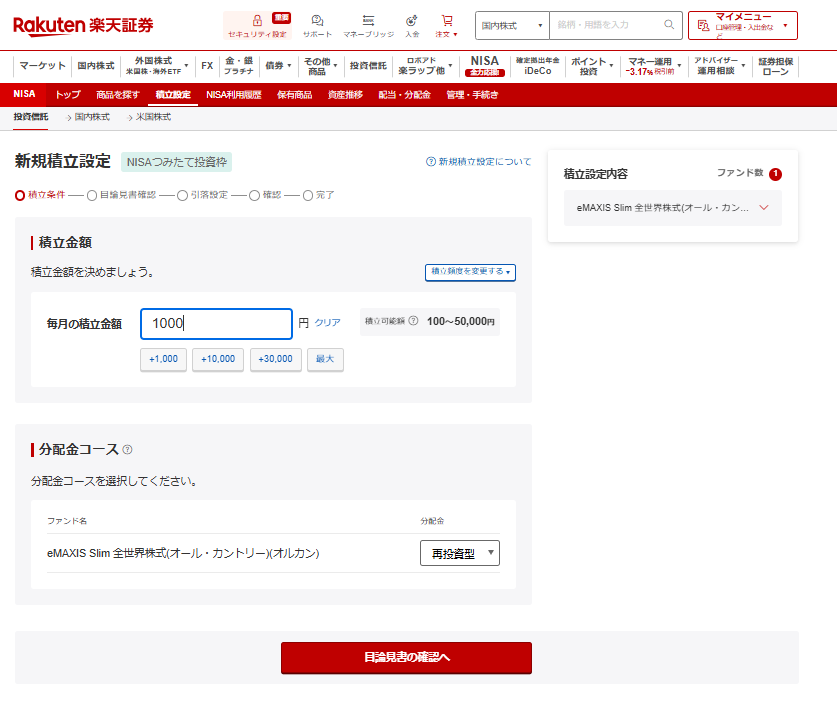Click the NISAつみたて投資枠 badge
Viewport: 837px width, 701px height.
[176, 162]
